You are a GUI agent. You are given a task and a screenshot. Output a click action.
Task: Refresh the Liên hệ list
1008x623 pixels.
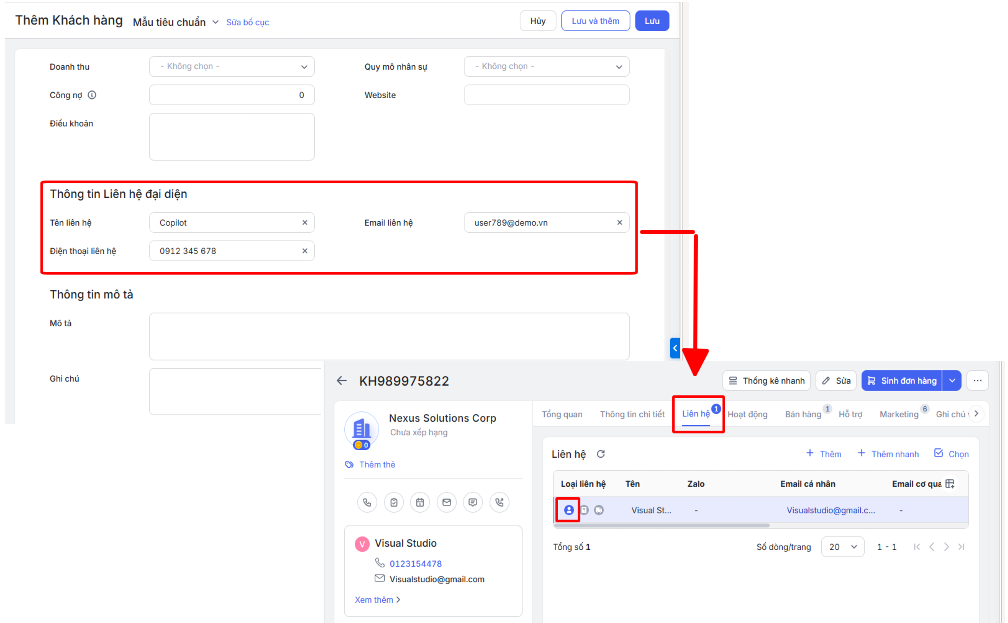[601, 454]
